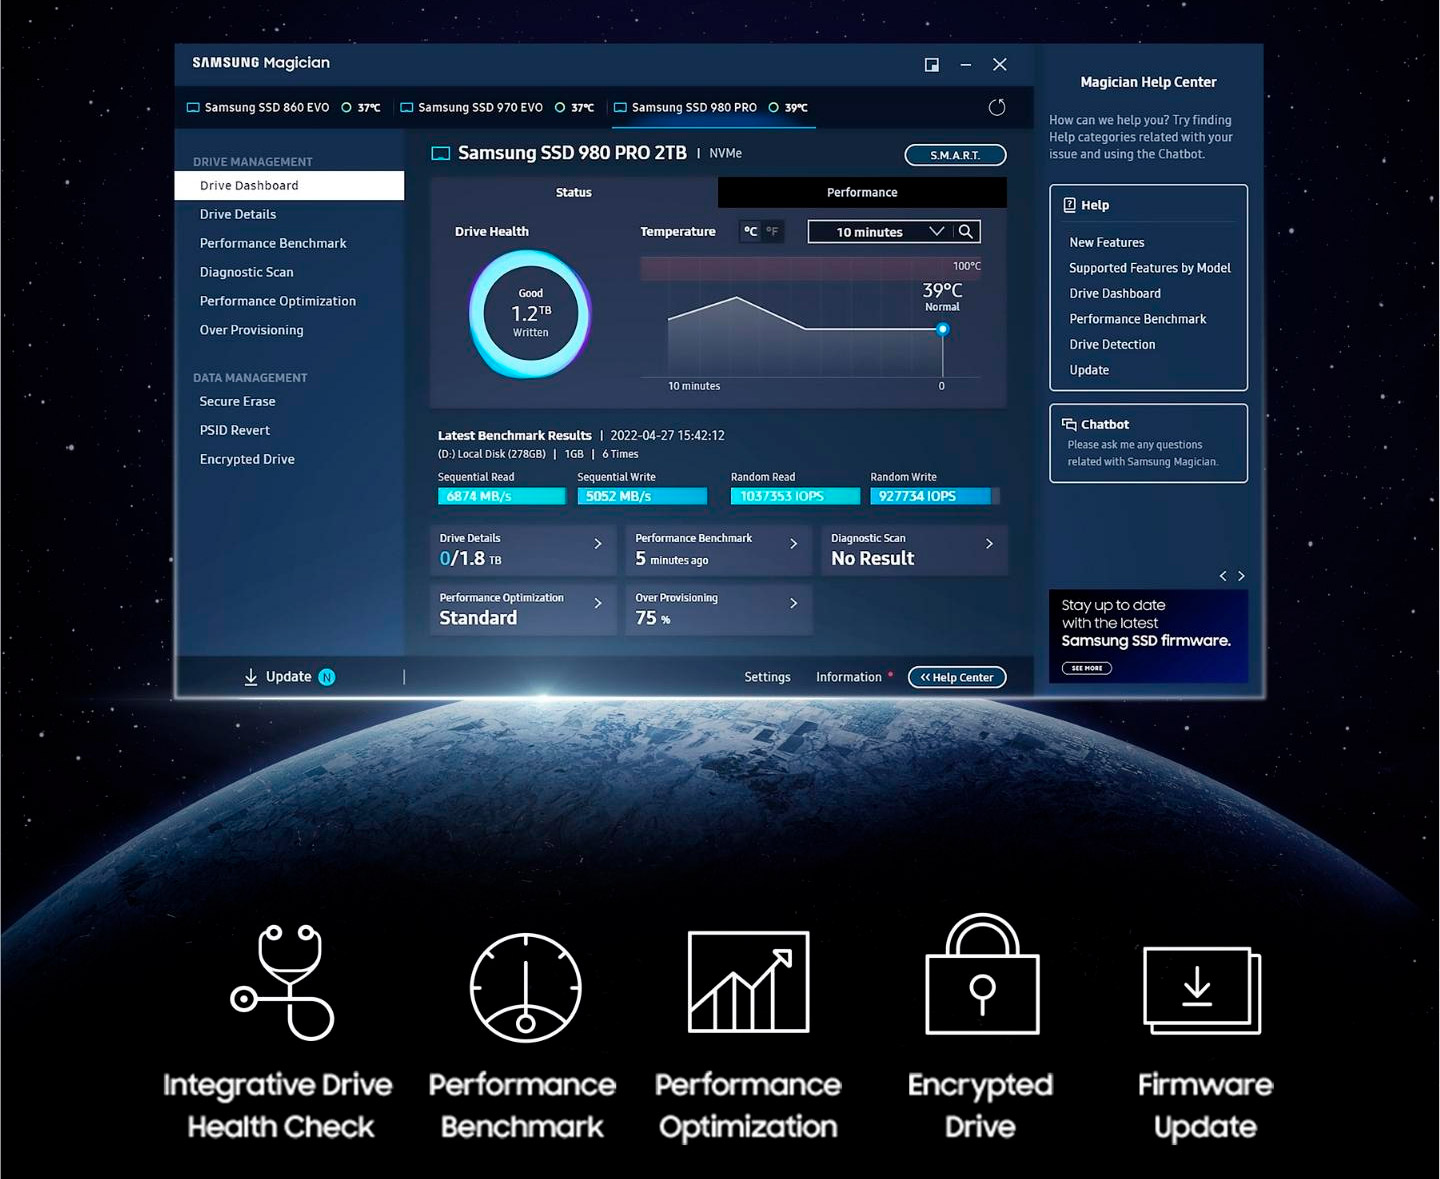The height and width of the screenshot is (1179, 1440).
Task: Click the Samsung SSD firmware banner
Action: pyautogui.click(x=1148, y=636)
